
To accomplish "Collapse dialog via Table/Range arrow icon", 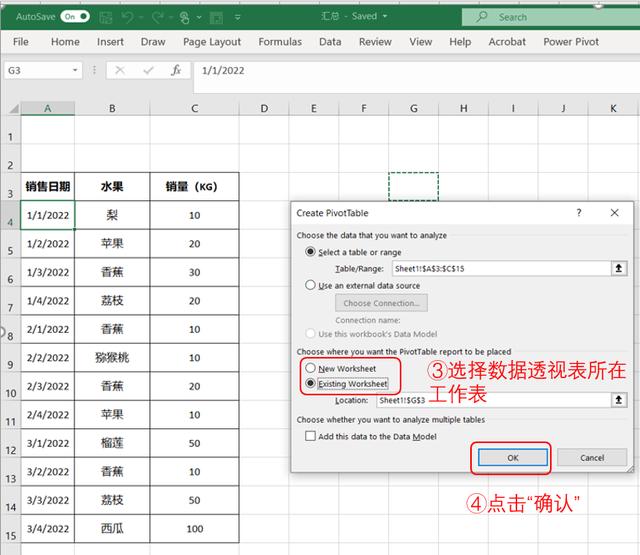I will pyautogui.click(x=619, y=269).
